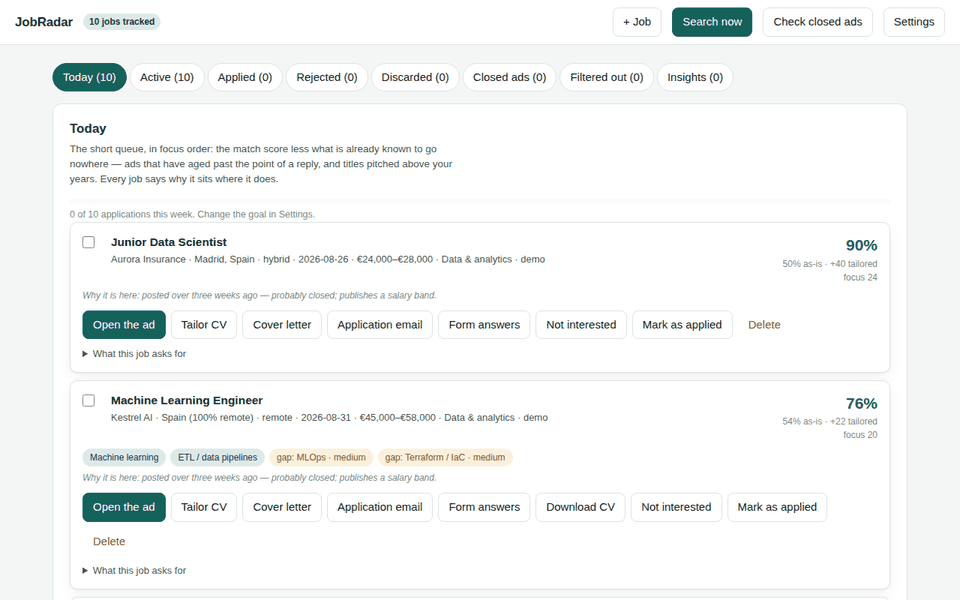Create Application email for Junior Data Scientist
The image size is (960, 600).
tap(380, 324)
